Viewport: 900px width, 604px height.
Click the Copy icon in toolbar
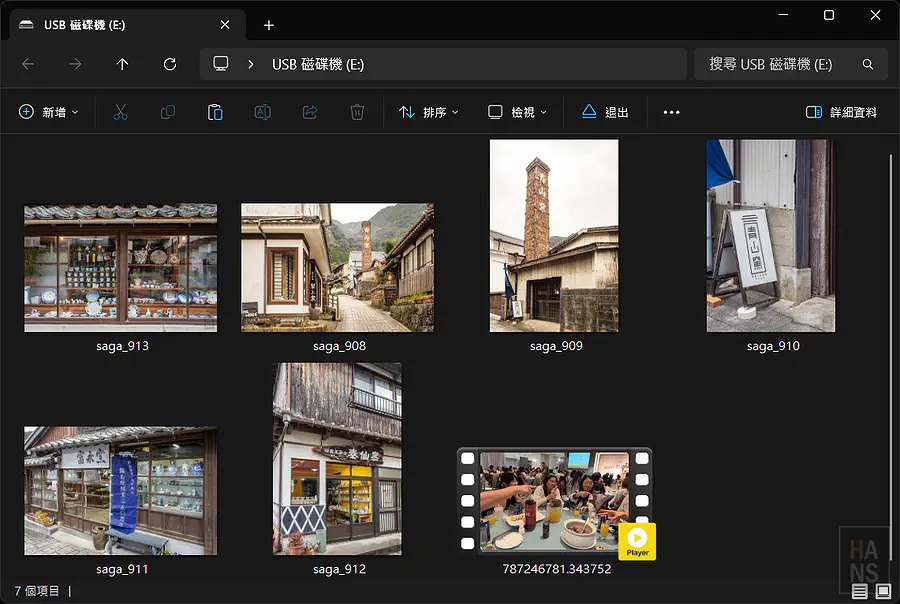168,113
